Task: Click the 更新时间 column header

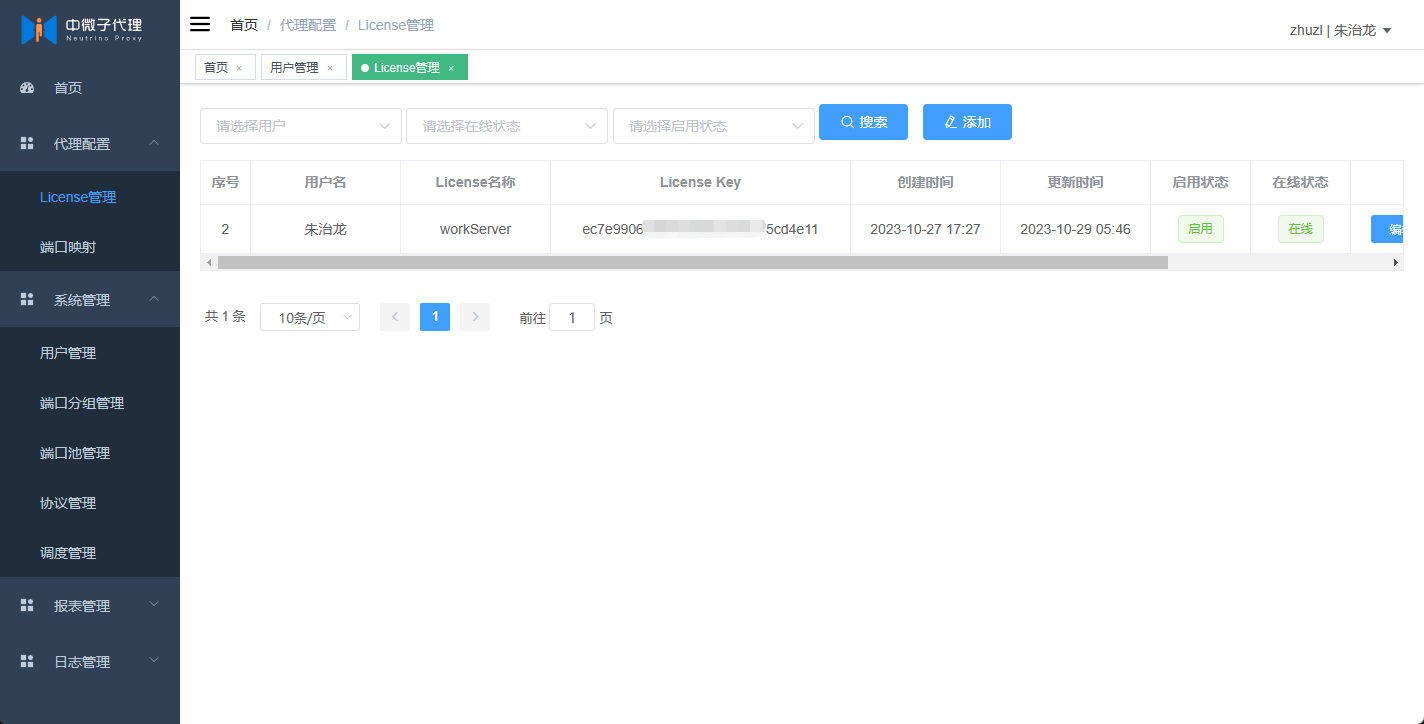Action: pos(1075,182)
